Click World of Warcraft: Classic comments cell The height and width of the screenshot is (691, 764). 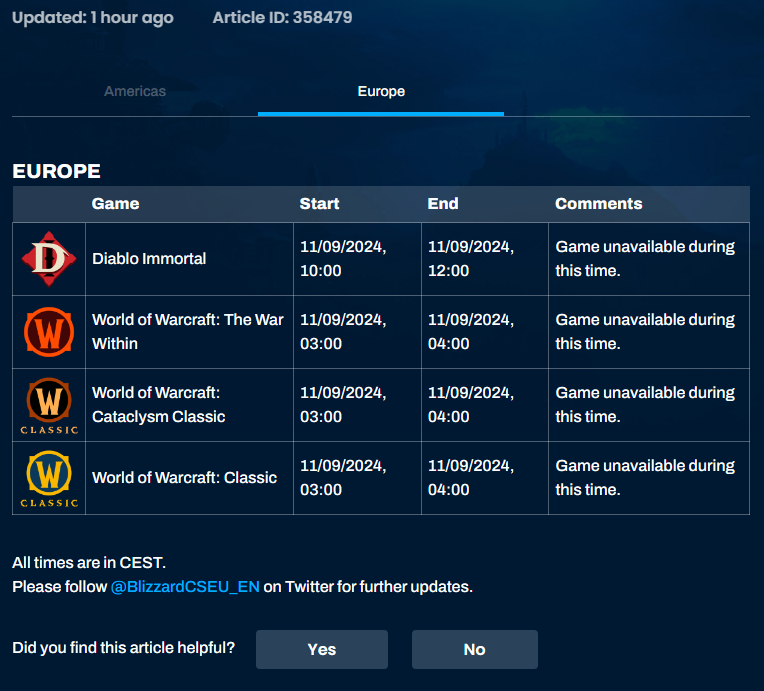[x=649, y=478]
